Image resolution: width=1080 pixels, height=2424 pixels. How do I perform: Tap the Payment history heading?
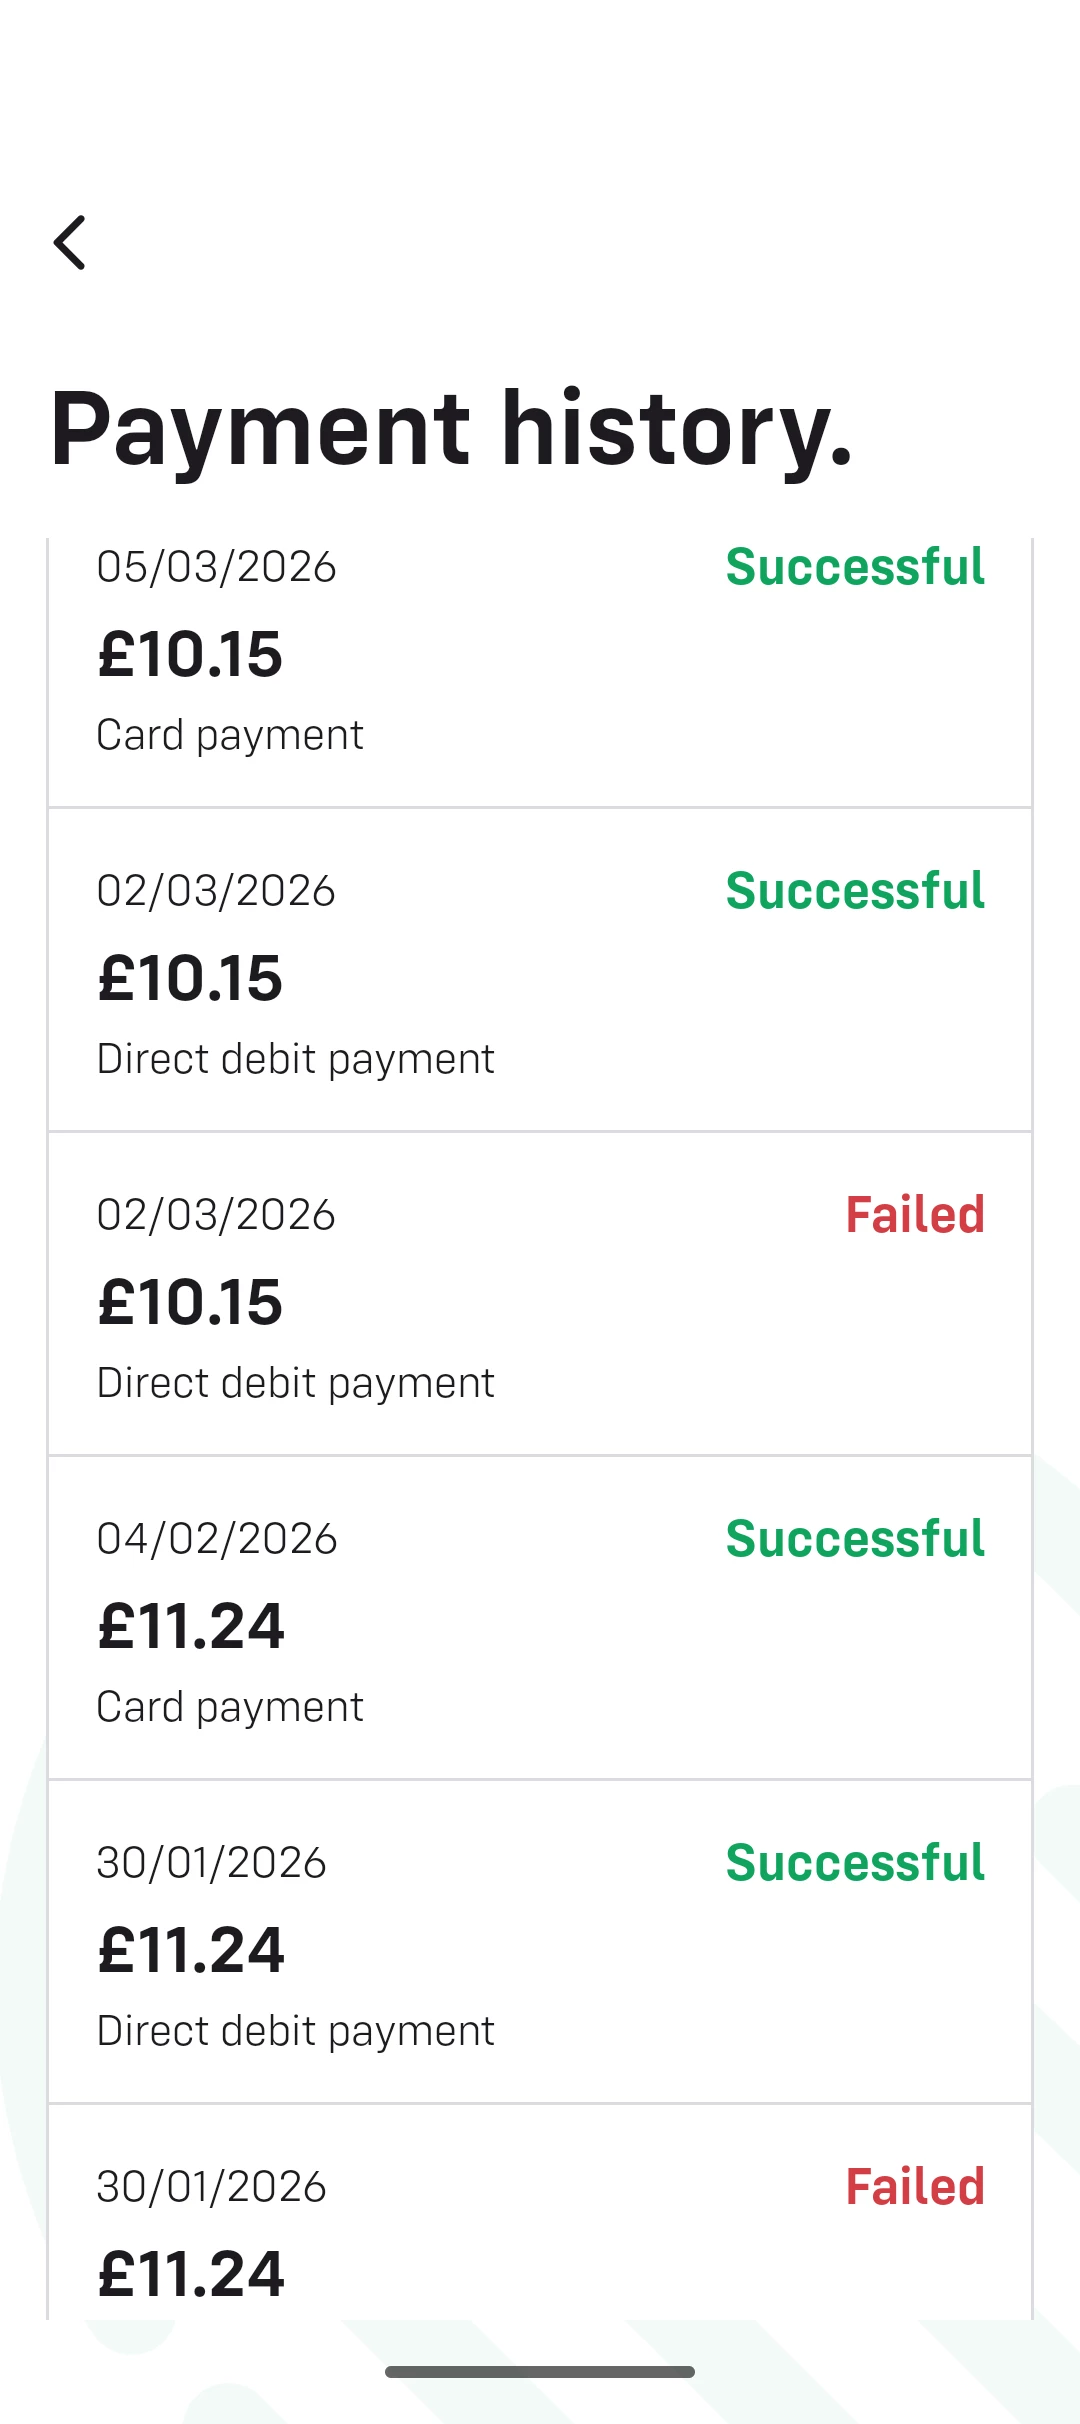coord(450,429)
